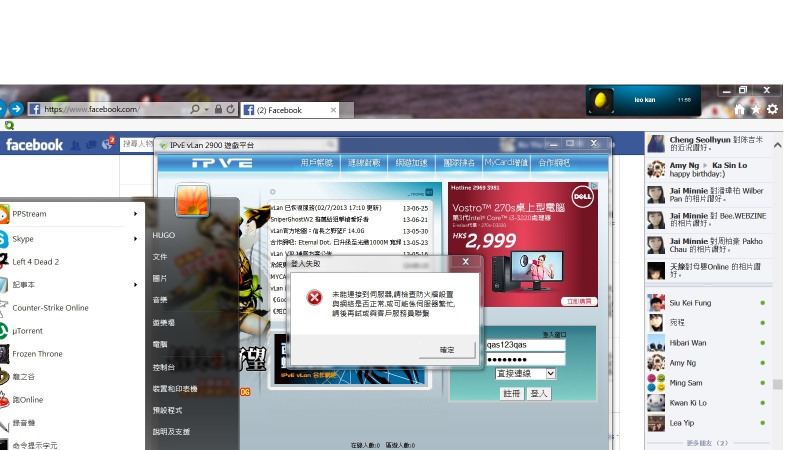Click the Facebook search people field
The height and width of the screenshot is (450, 800).
pyautogui.click(x=138, y=144)
